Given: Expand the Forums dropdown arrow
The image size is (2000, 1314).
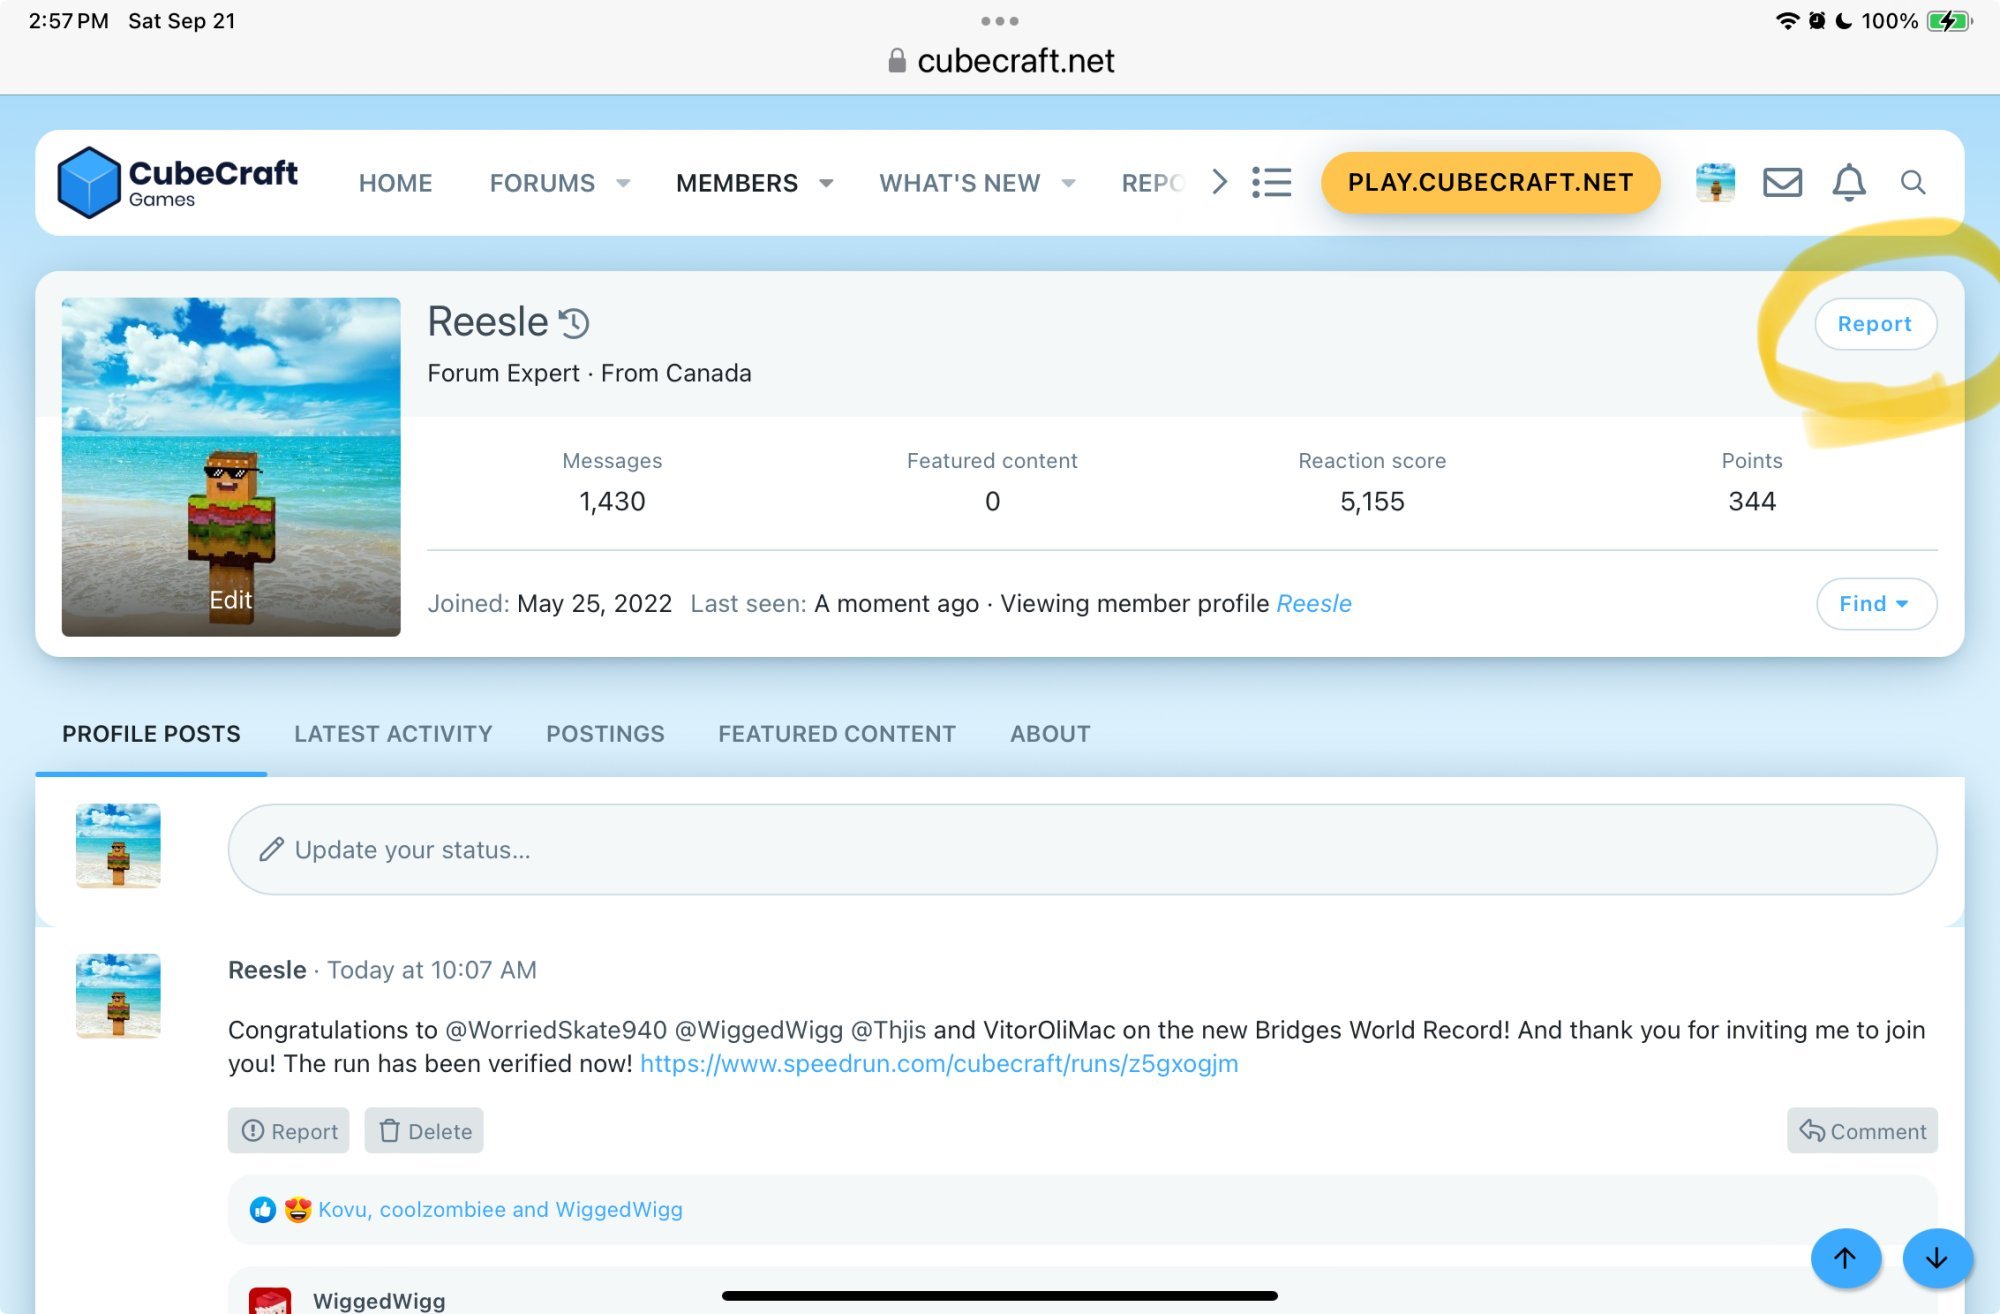Looking at the screenshot, I should pos(623,183).
